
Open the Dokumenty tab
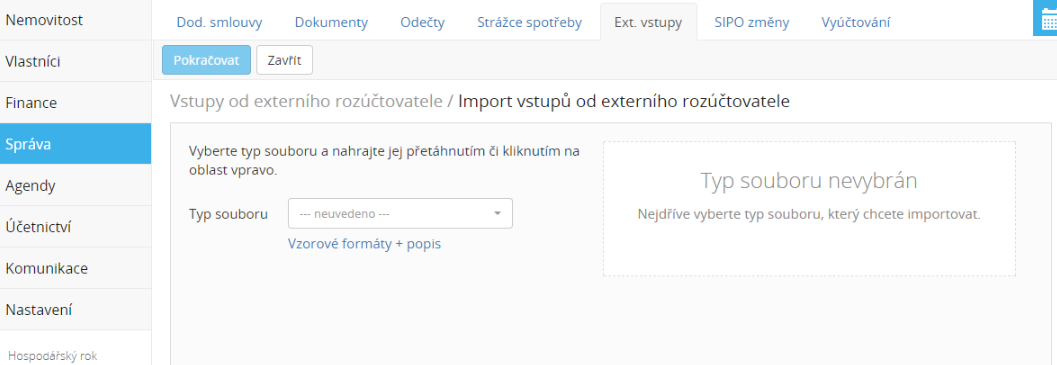click(331, 22)
